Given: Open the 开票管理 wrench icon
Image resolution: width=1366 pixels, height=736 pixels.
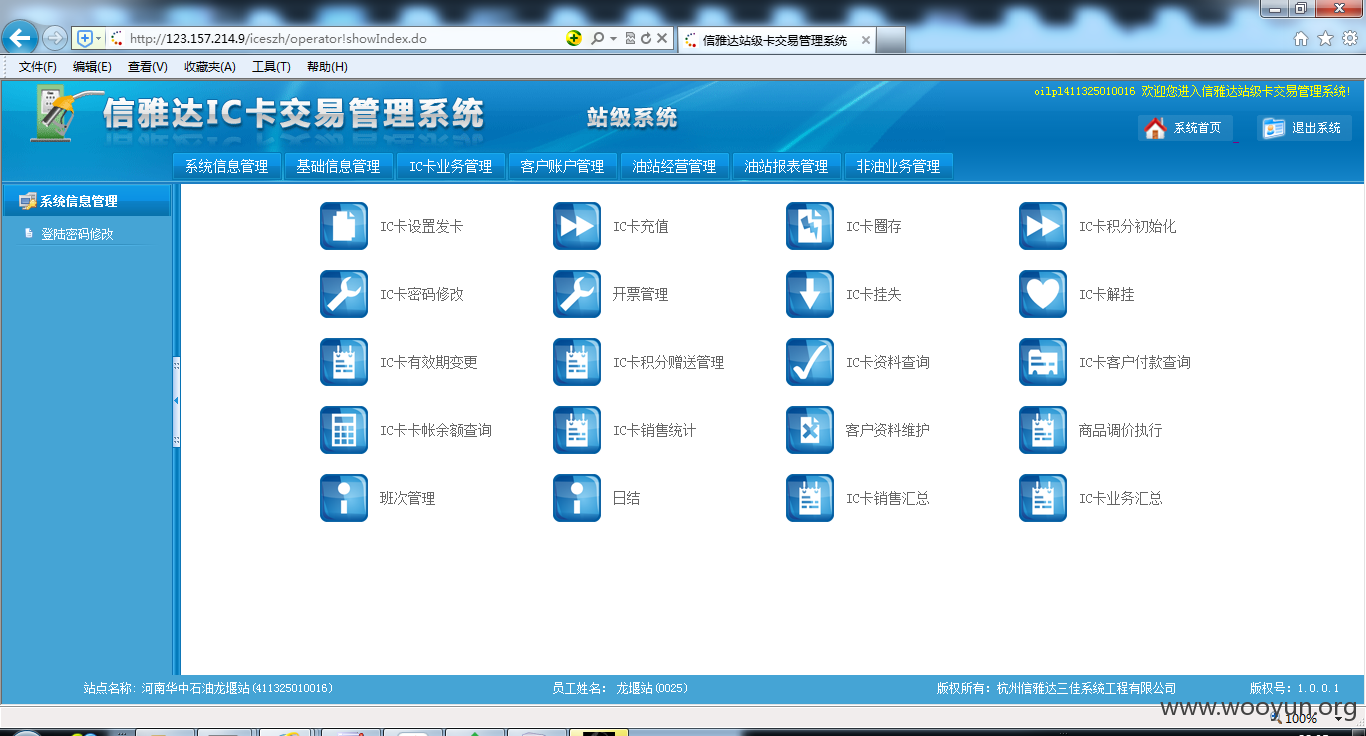Looking at the screenshot, I should coord(577,294).
